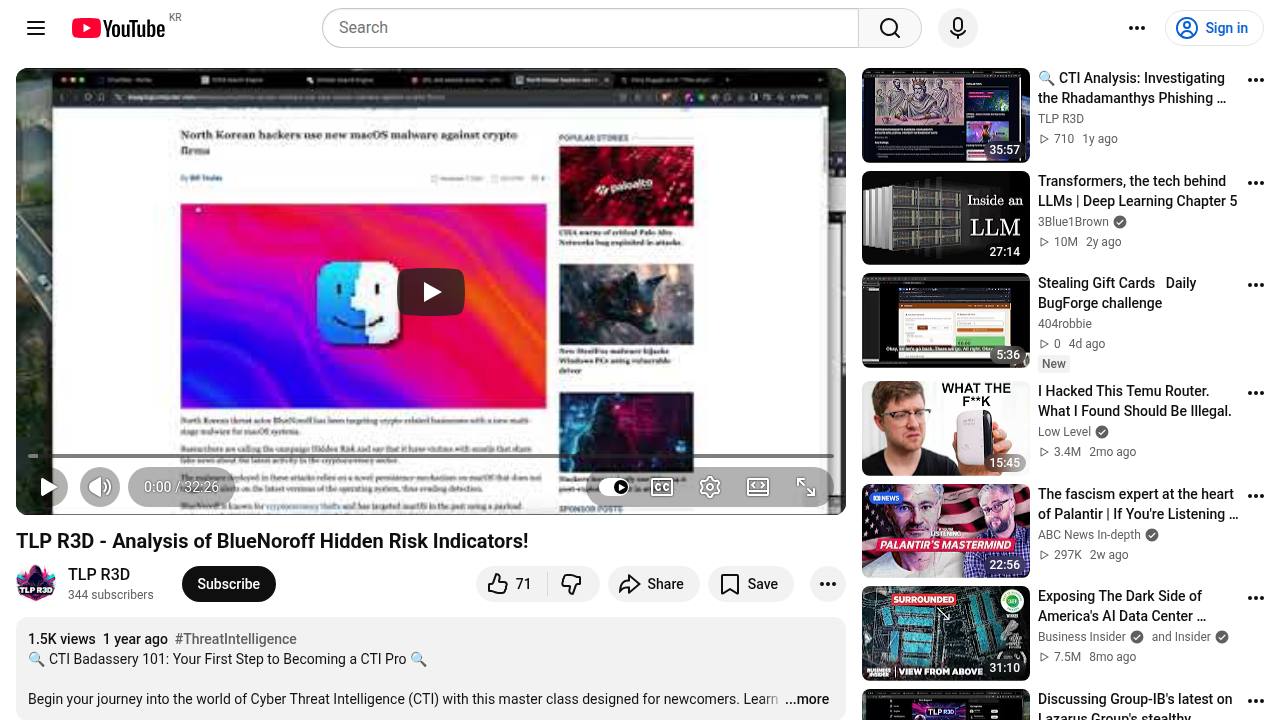Open options for Group-IB Lazarus video
The width and height of the screenshot is (1280, 720).
[1256, 701]
